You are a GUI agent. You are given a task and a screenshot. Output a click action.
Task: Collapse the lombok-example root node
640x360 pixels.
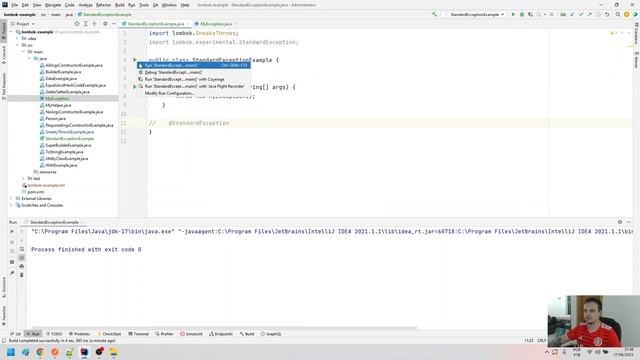pyautogui.click(x=12, y=32)
